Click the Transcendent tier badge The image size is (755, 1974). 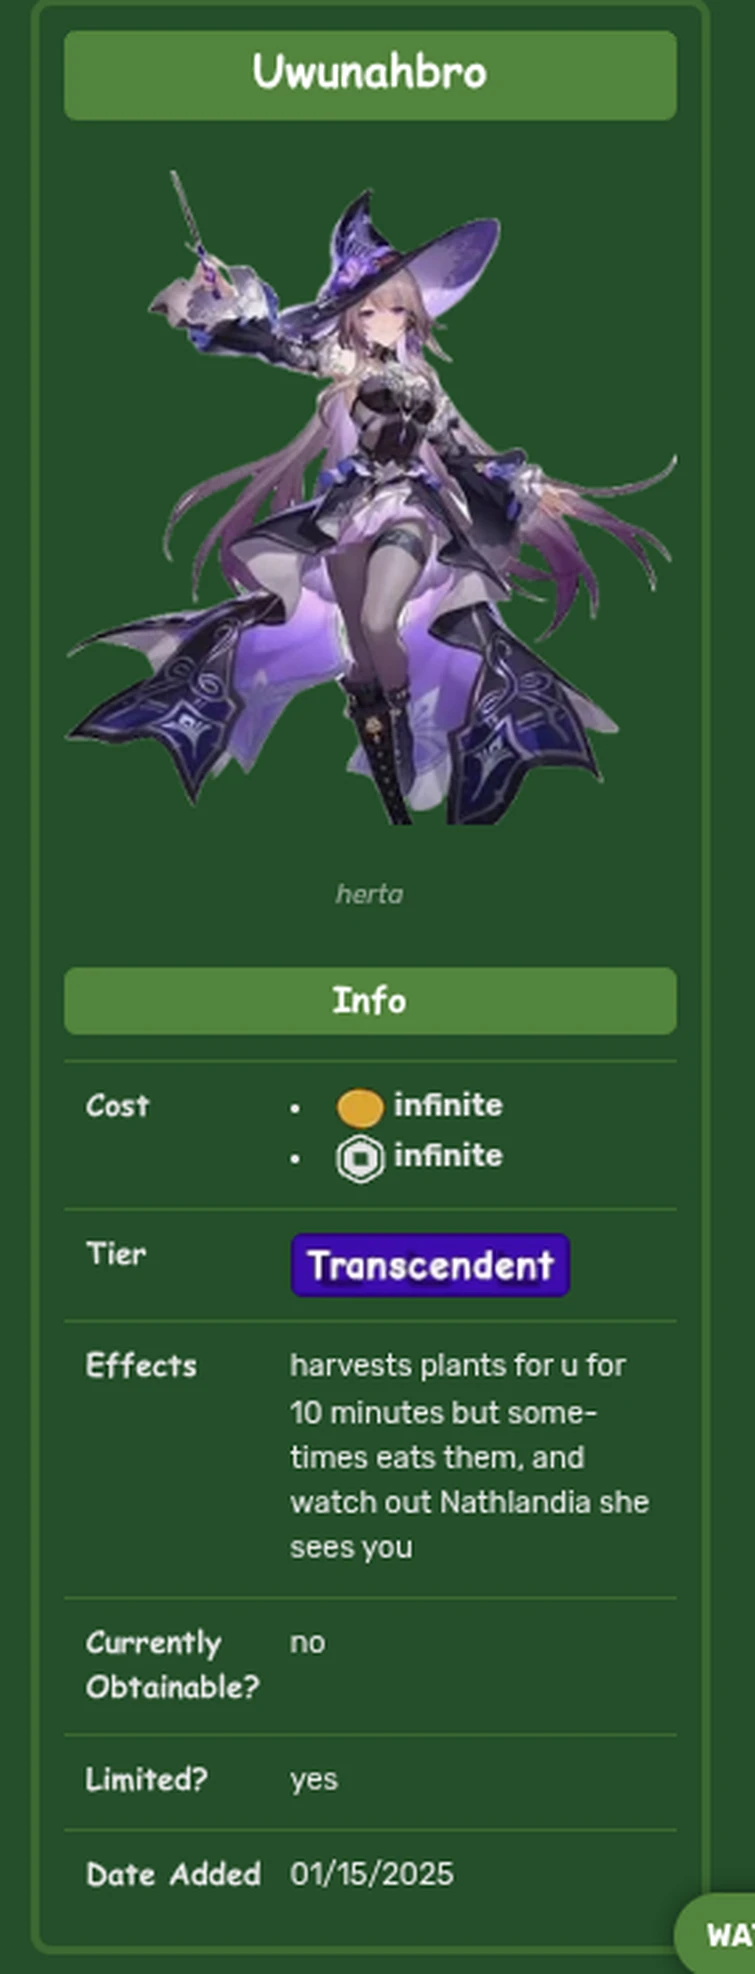[430, 1265]
